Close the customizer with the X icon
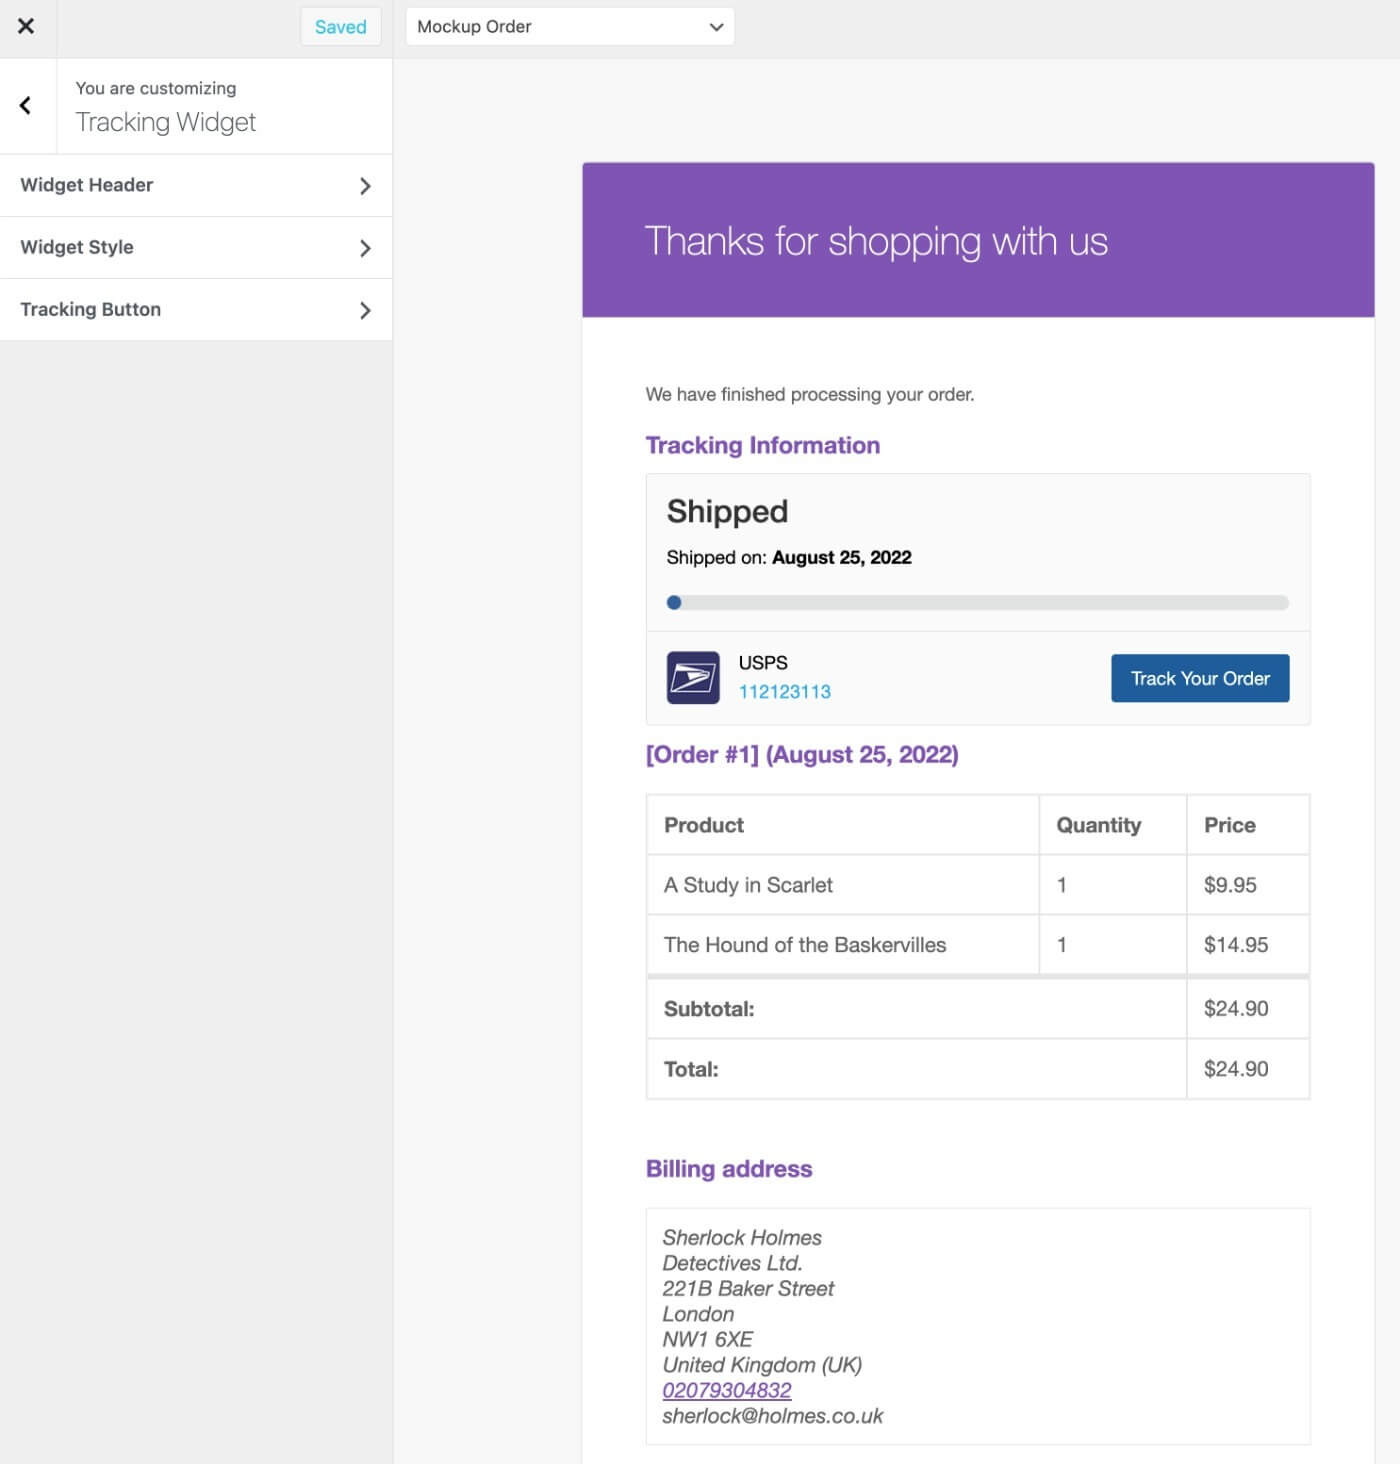Screen dimensions: 1400x1464 (26, 27)
